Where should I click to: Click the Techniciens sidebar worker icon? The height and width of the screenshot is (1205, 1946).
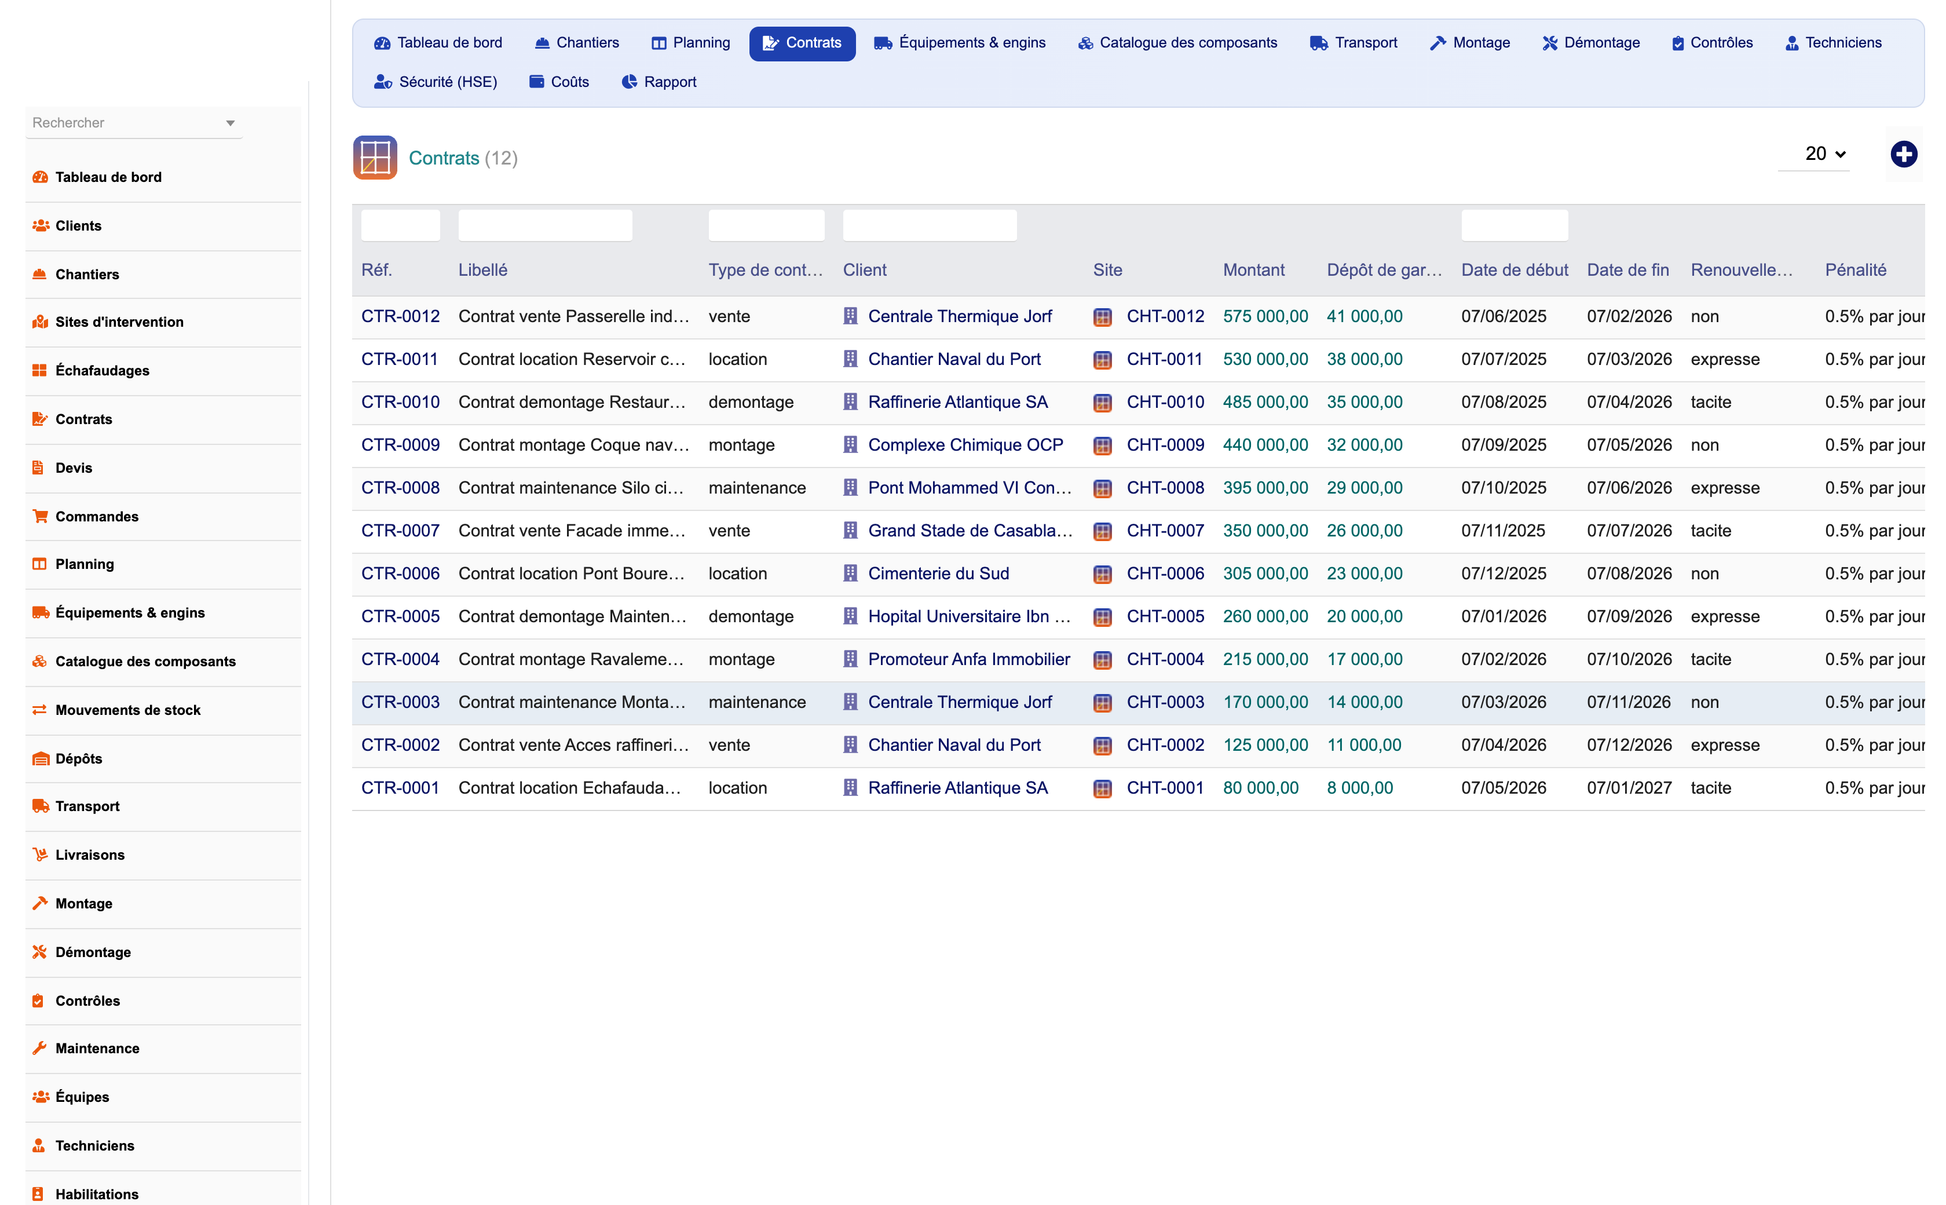(40, 1146)
